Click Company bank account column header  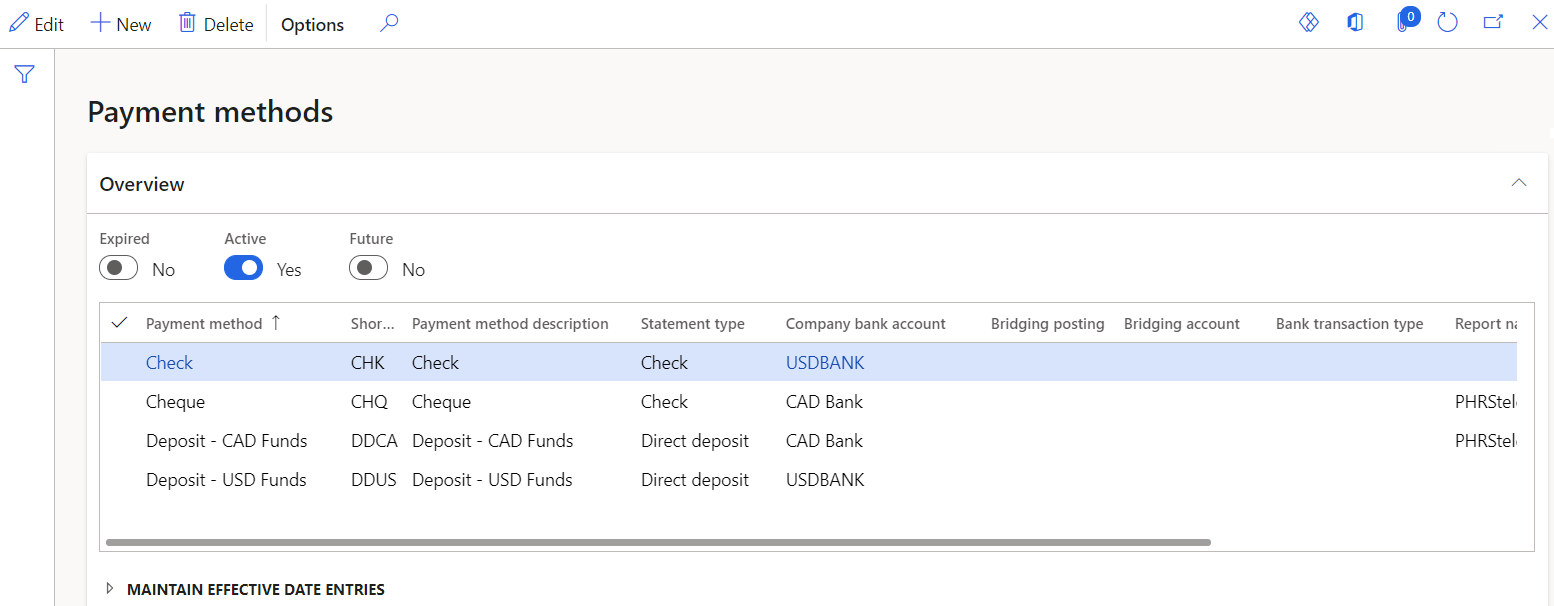(x=866, y=324)
